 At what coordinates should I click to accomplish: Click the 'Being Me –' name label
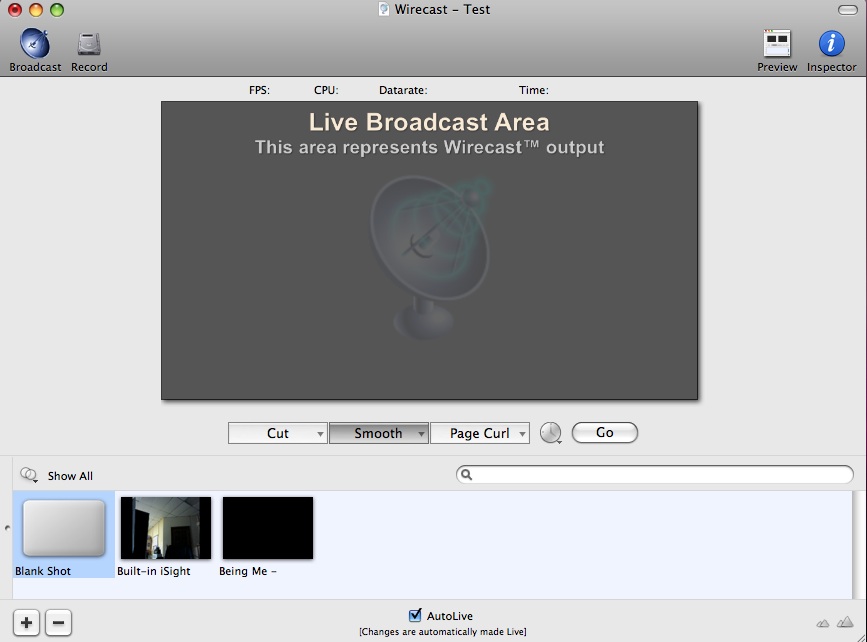click(248, 571)
